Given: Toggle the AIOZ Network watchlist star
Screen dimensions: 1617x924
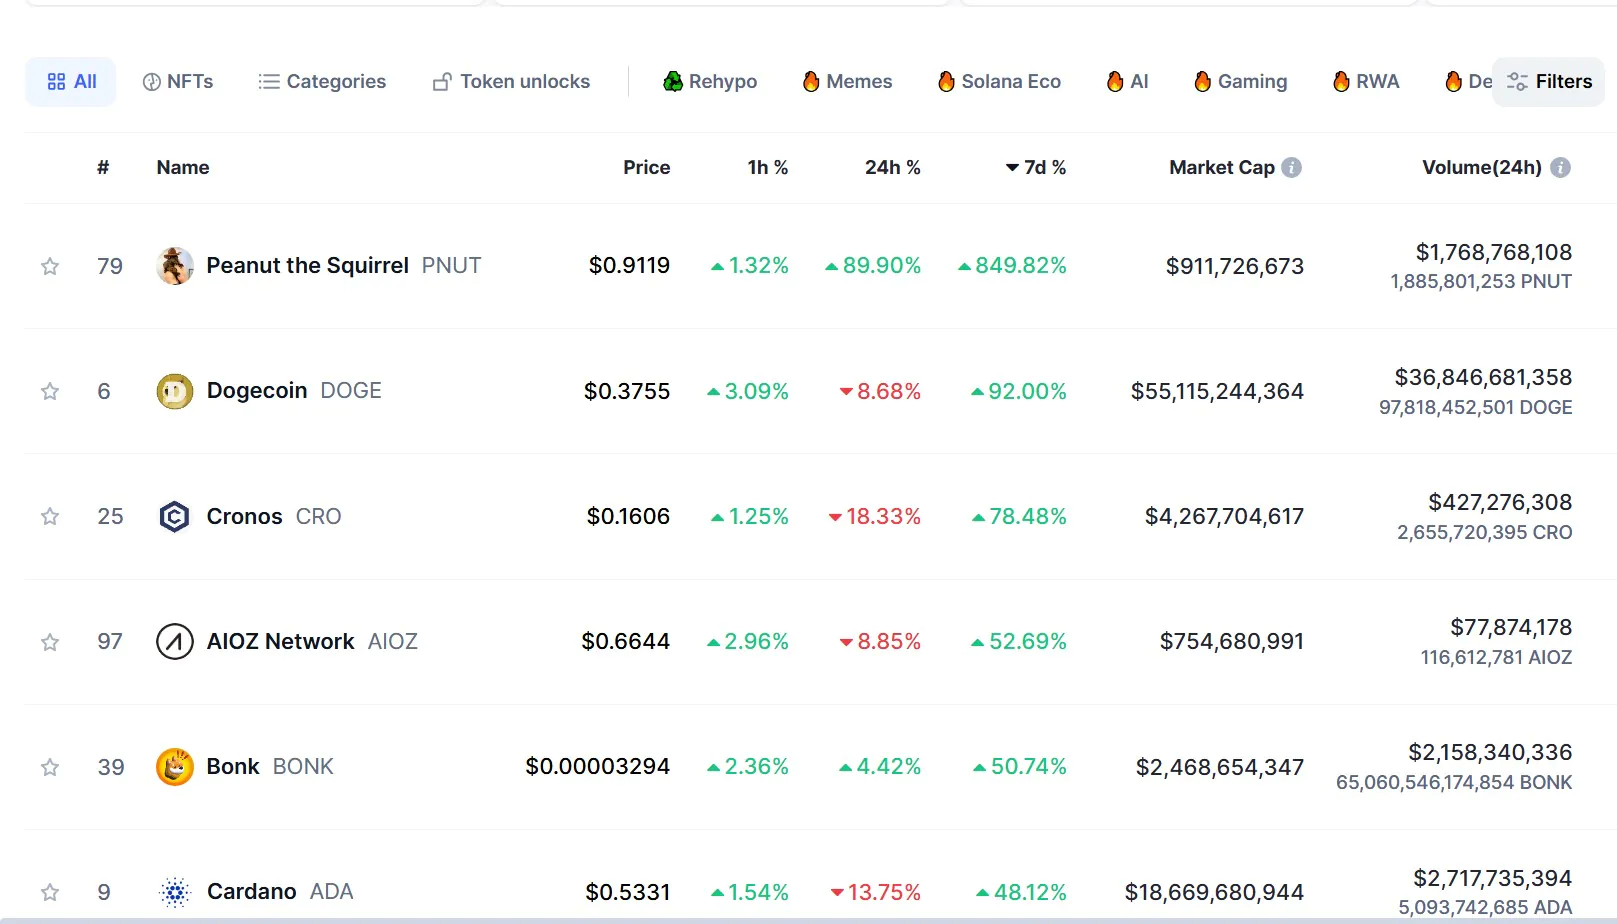Looking at the screenshot, I should [x=50, y=642].
